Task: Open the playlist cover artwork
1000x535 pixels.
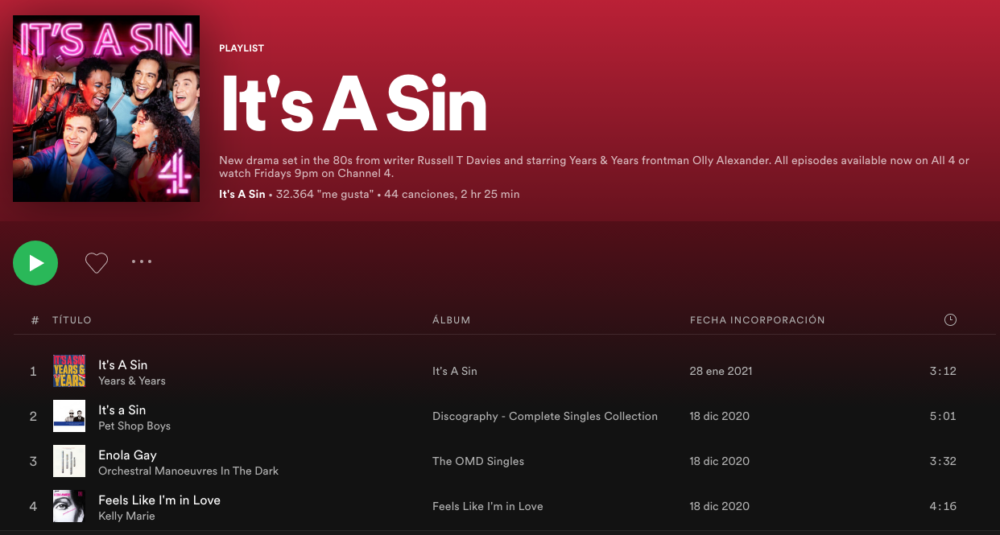Action: tap(106, 108)
